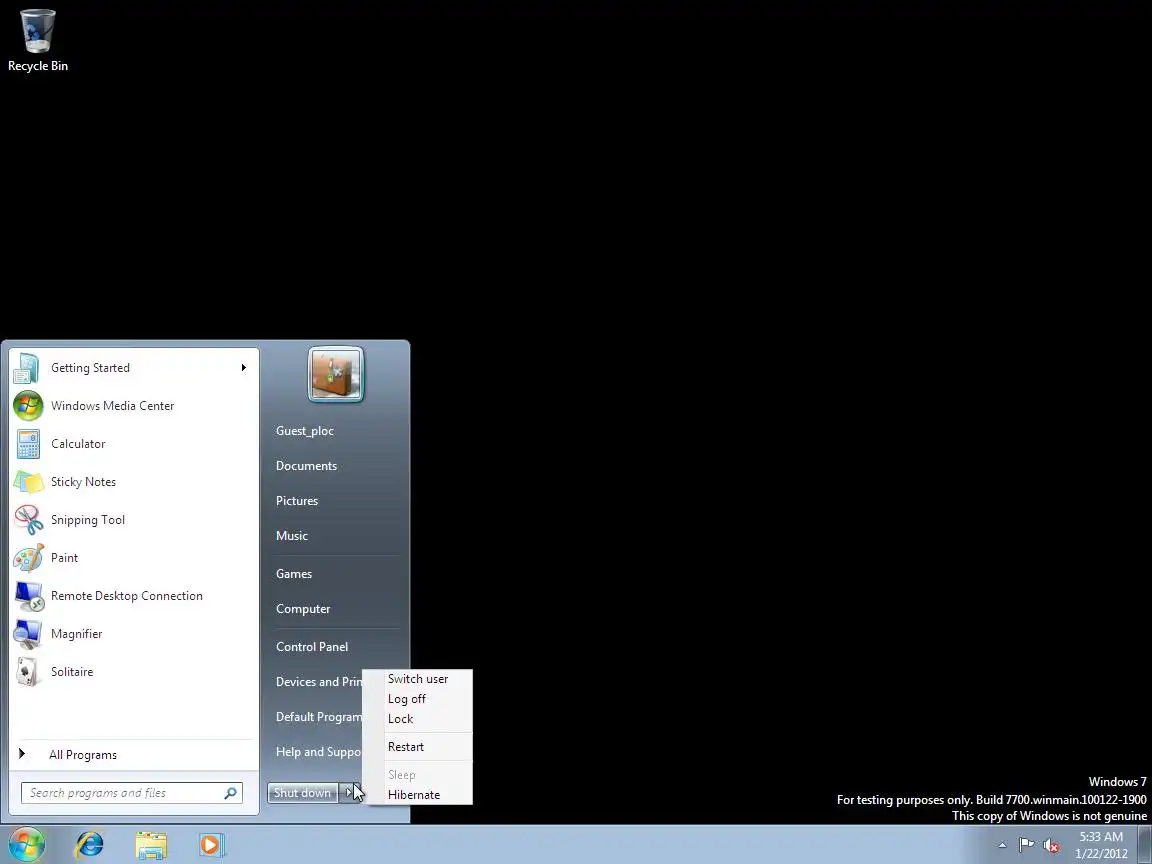Select Switch user from power menu

(418, 679)
